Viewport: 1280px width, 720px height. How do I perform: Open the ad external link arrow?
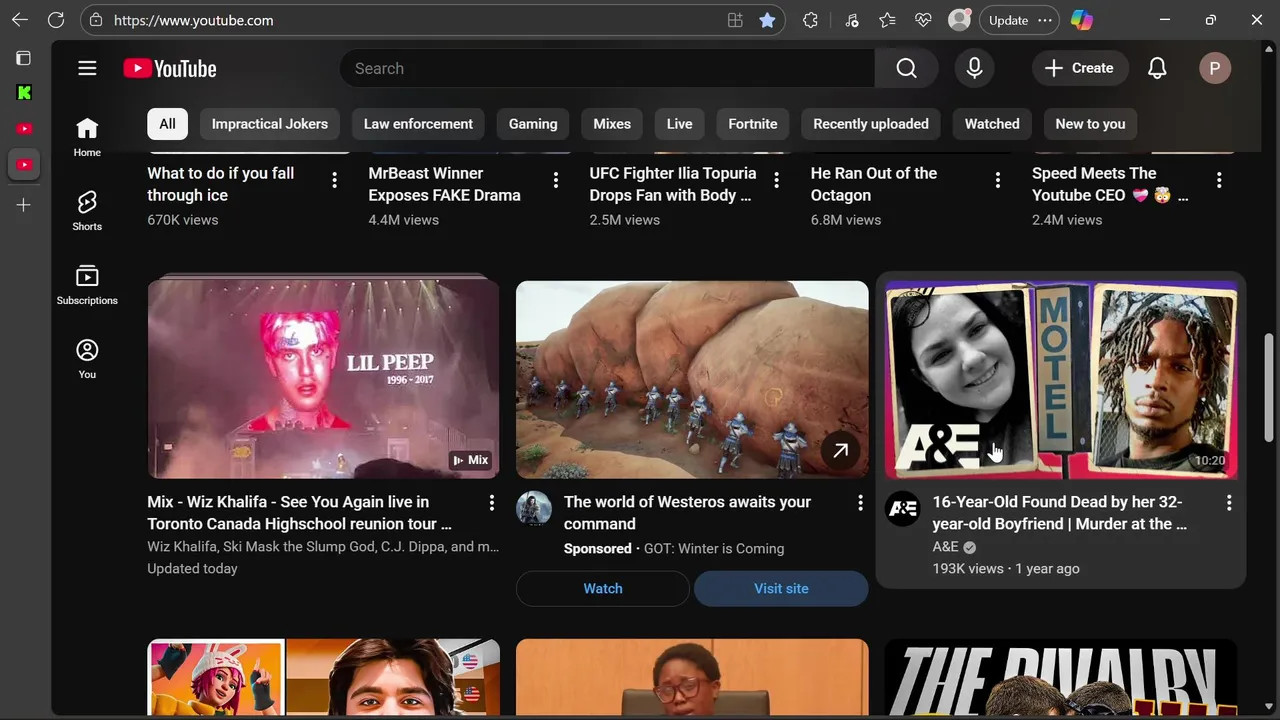coord(841,451)
